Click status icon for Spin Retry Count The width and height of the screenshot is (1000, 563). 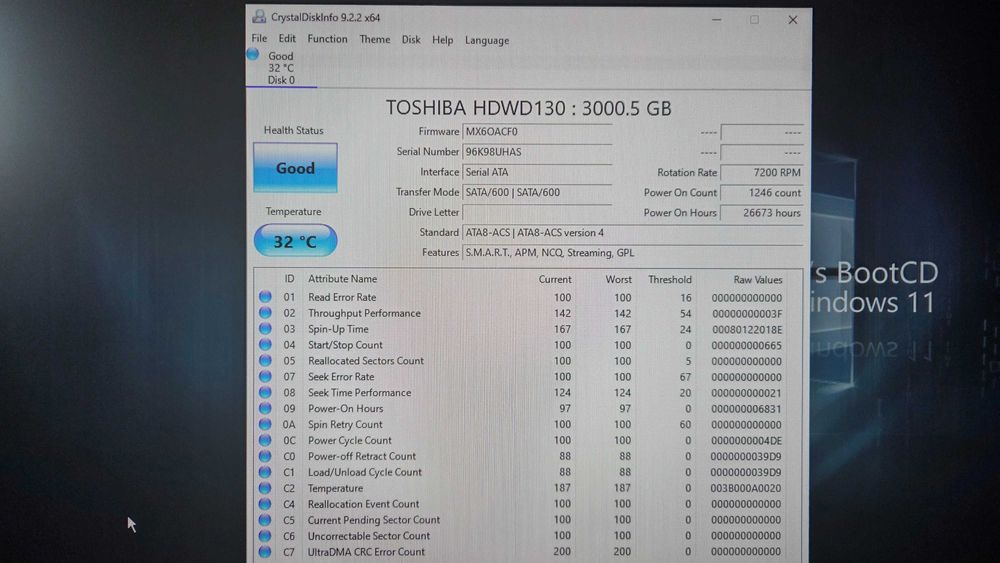[x=265, y=424]
